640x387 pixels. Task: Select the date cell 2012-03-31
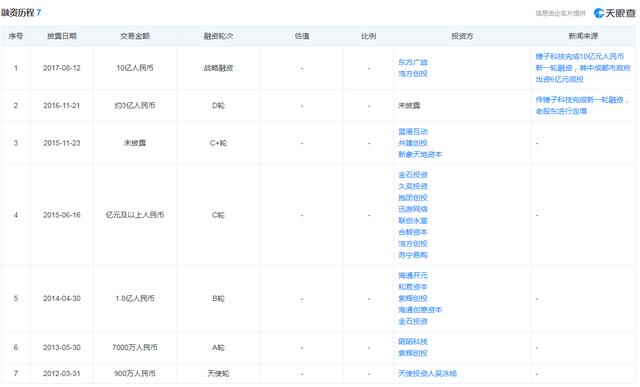[62, 373]
